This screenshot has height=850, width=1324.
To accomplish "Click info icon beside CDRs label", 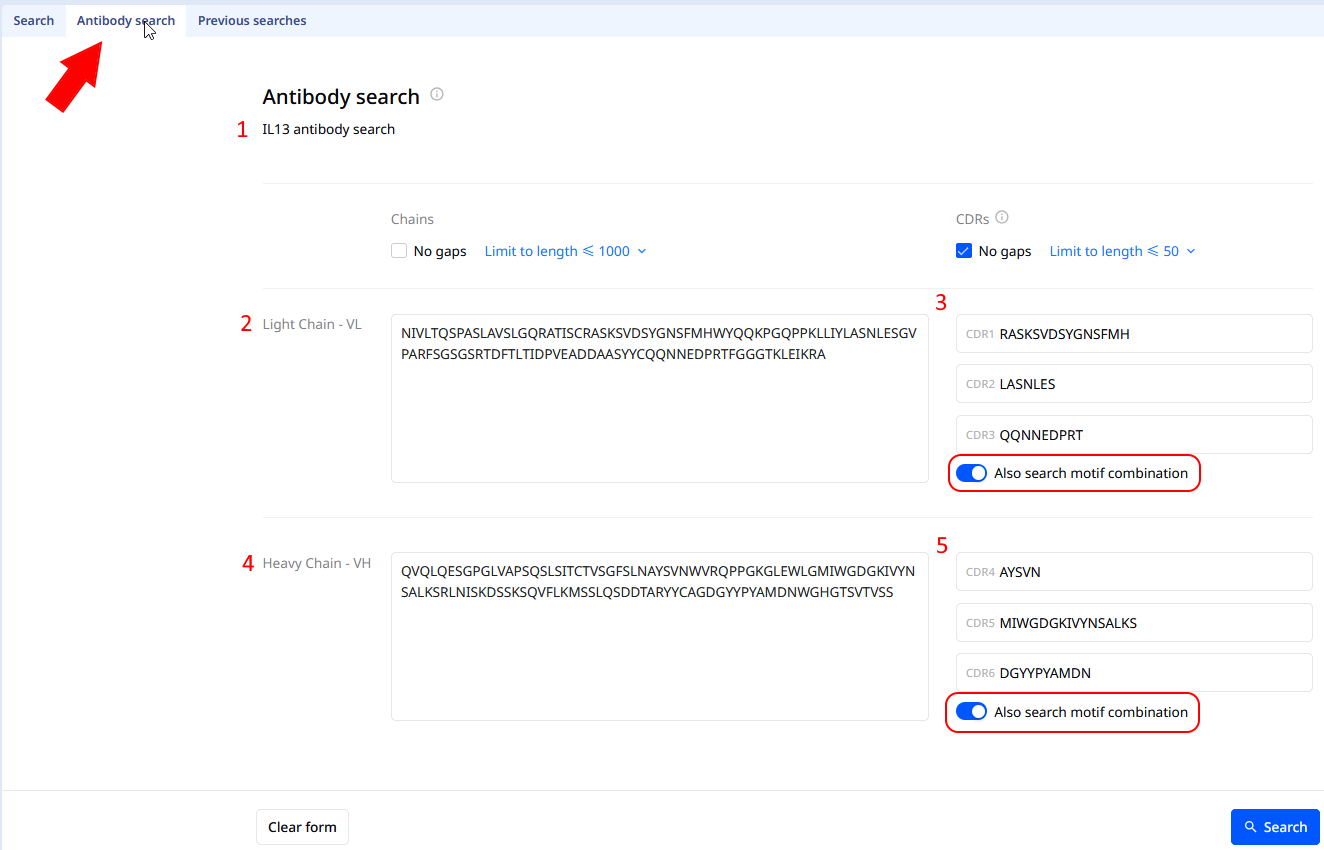I will pos(1002,217).
